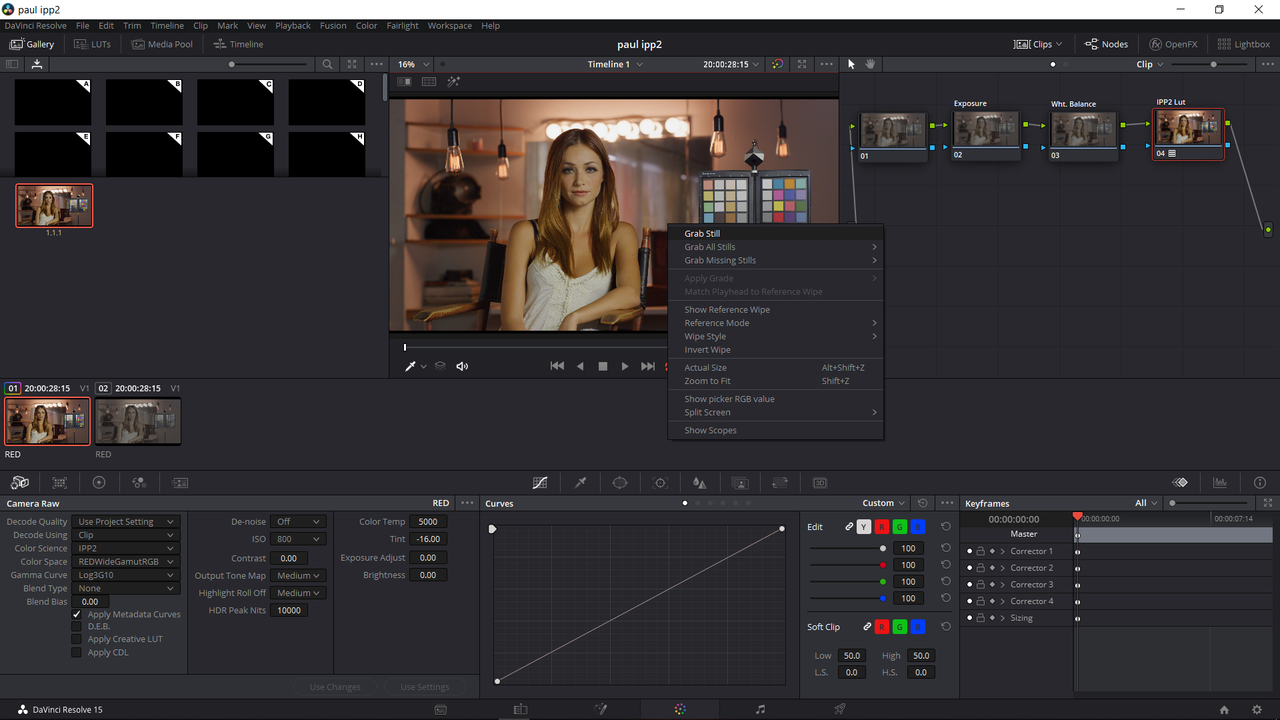Open the viewer qualifier picker tool
The height and width of the screenshot is (720, 1280).
(x=410, y=366)
